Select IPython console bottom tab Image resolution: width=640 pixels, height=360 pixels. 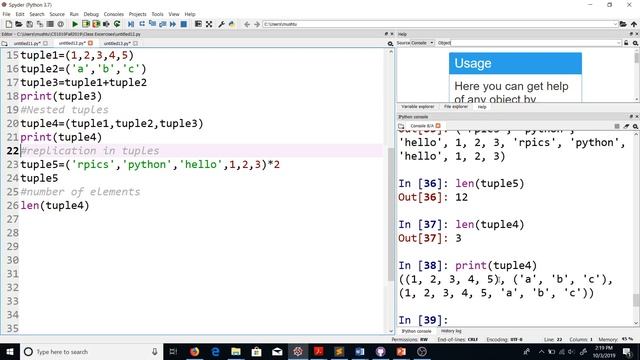pyautogui.click(x=416, y=331)
